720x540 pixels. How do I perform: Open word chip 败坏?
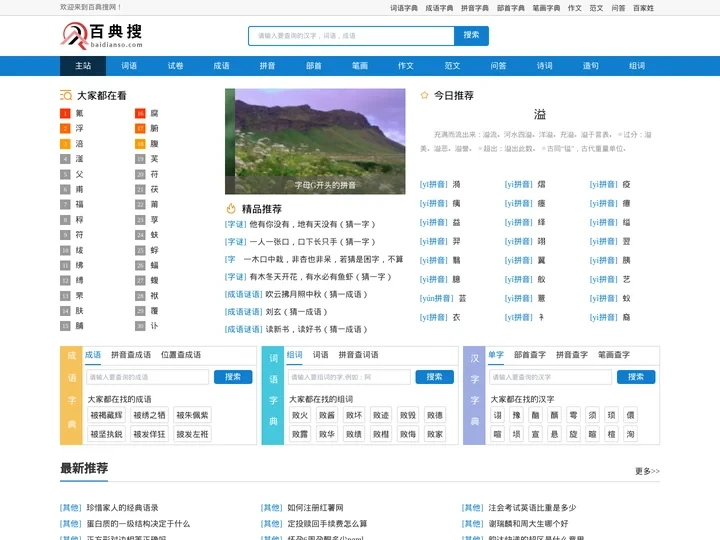[x=354, y=415]
